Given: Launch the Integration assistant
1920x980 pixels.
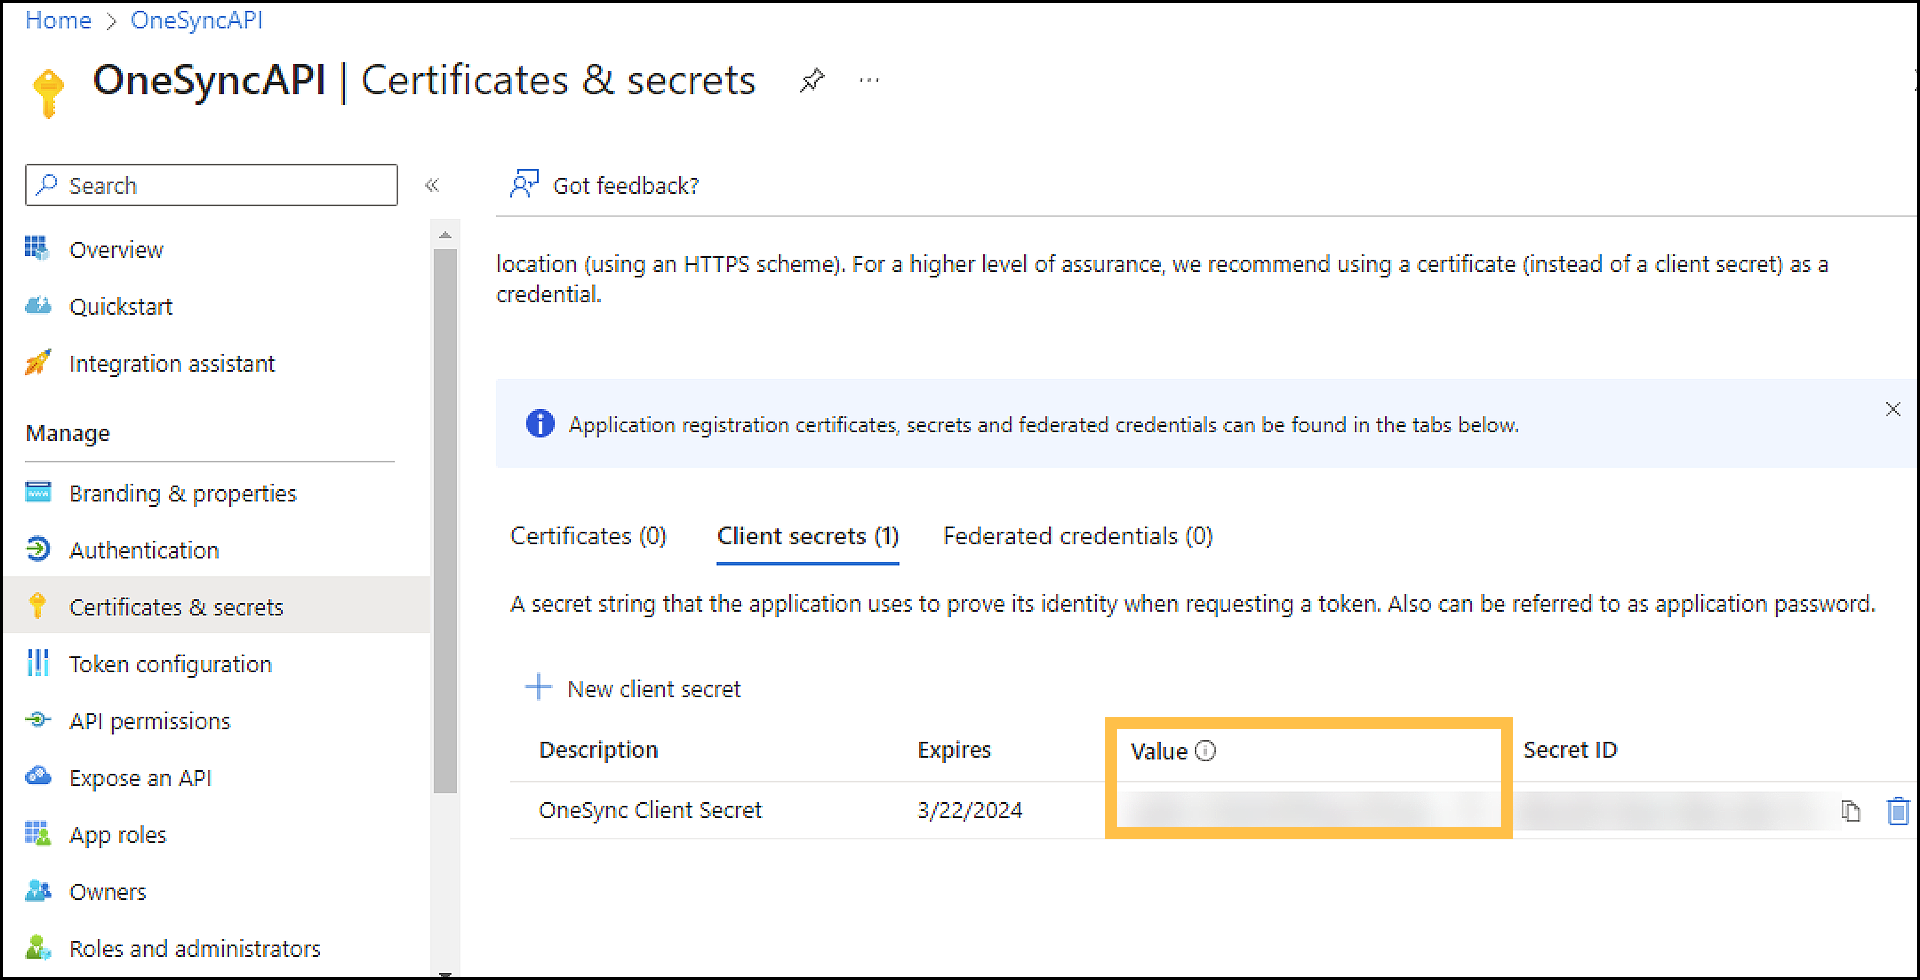Looking at the screenshot, I should [x=172, y=363].
